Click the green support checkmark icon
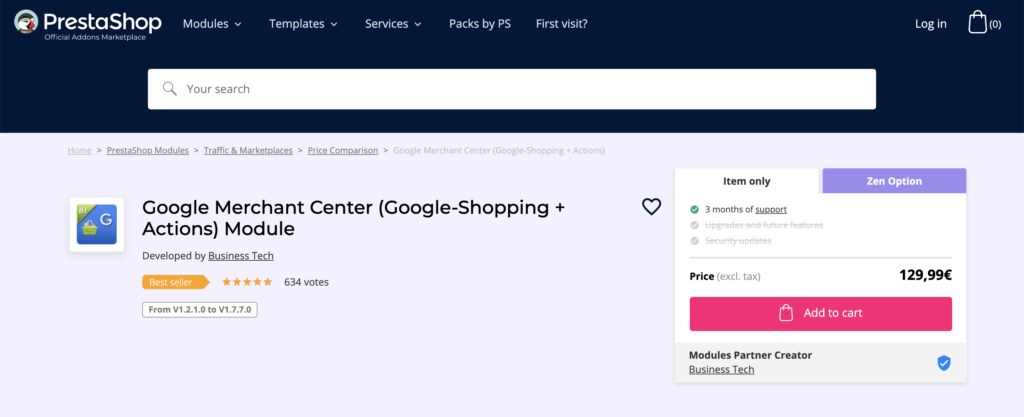This screenshot has height=417, width=1024. coord(694,209)
